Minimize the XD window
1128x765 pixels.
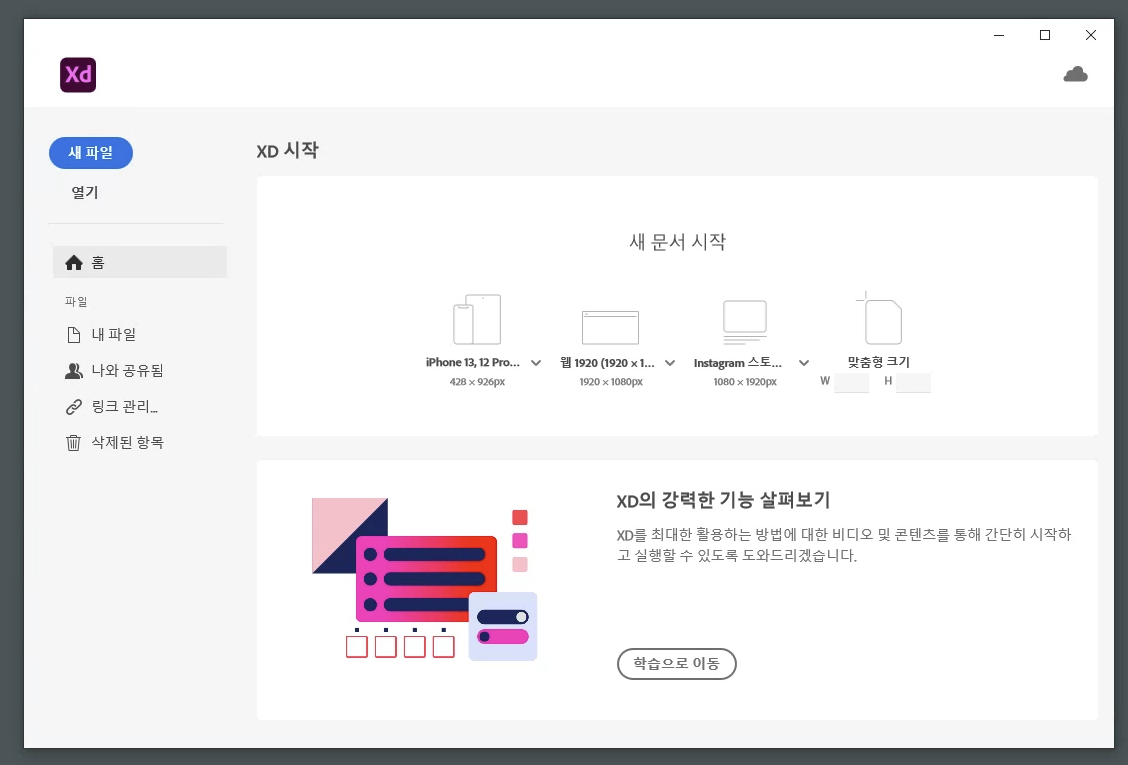999,35
